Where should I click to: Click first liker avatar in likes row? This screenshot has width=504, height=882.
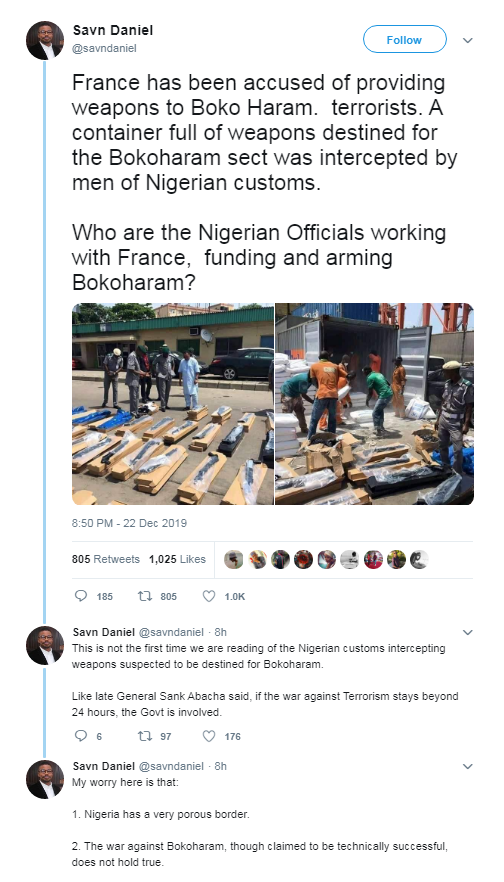233,559
